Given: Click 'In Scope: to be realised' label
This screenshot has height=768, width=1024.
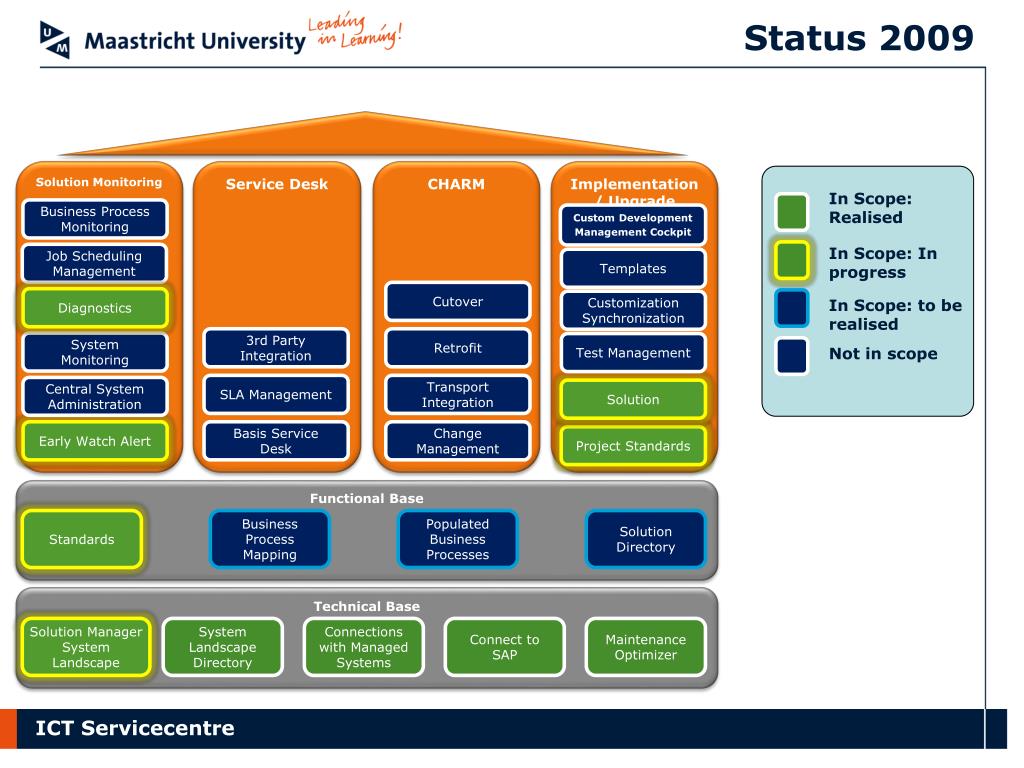Looking at the screenshot, I should pyautogui.click(x=895, y=315).
